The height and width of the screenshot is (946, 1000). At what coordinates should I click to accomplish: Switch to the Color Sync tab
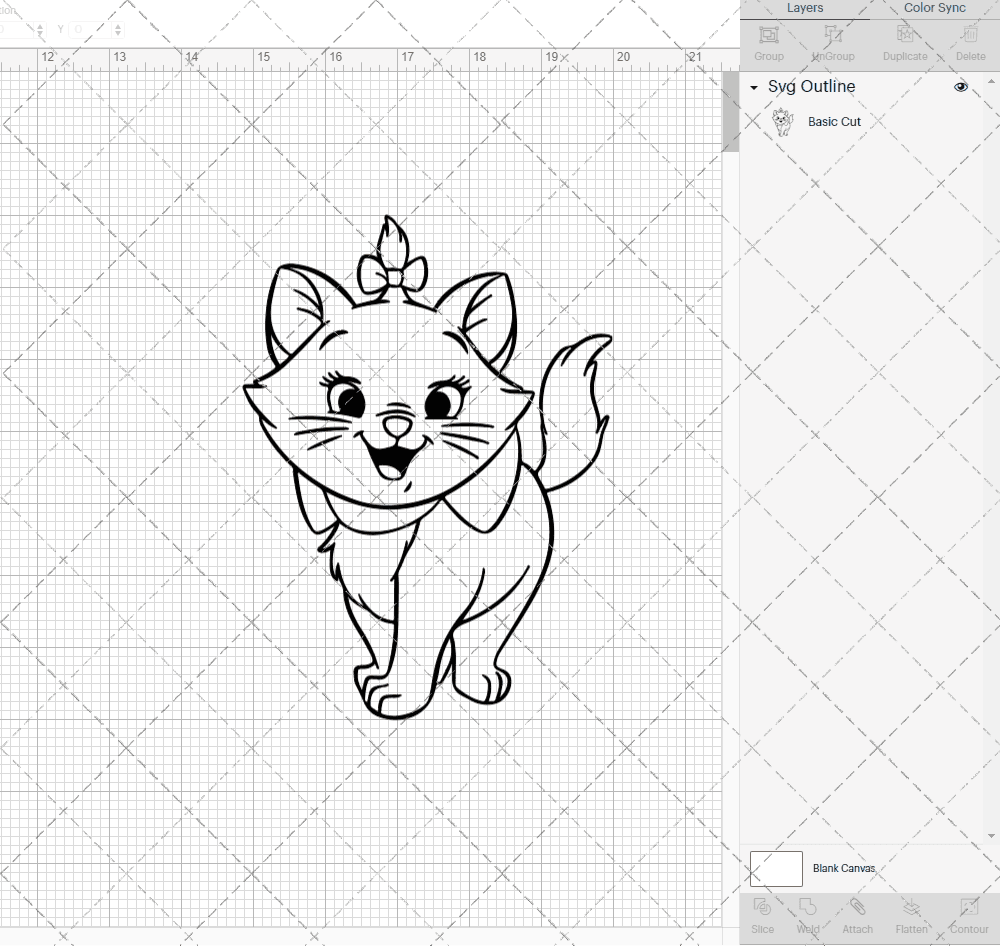(x=934, y=8)
